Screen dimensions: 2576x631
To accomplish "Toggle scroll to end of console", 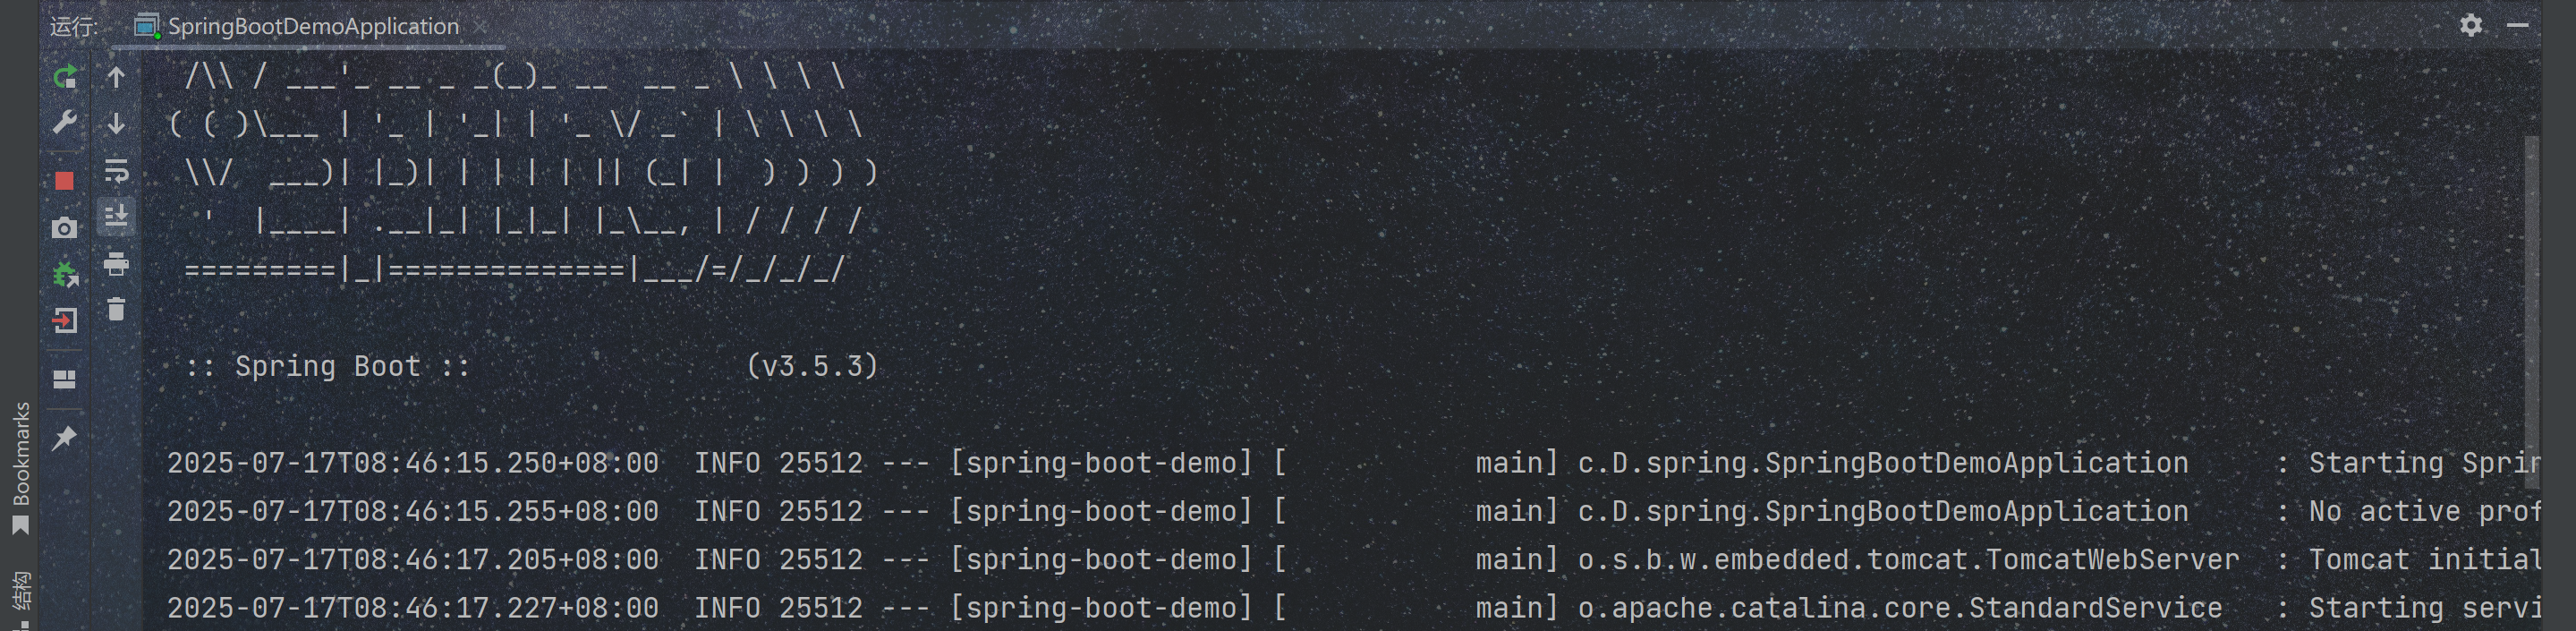I will click(x=116, y=216).
